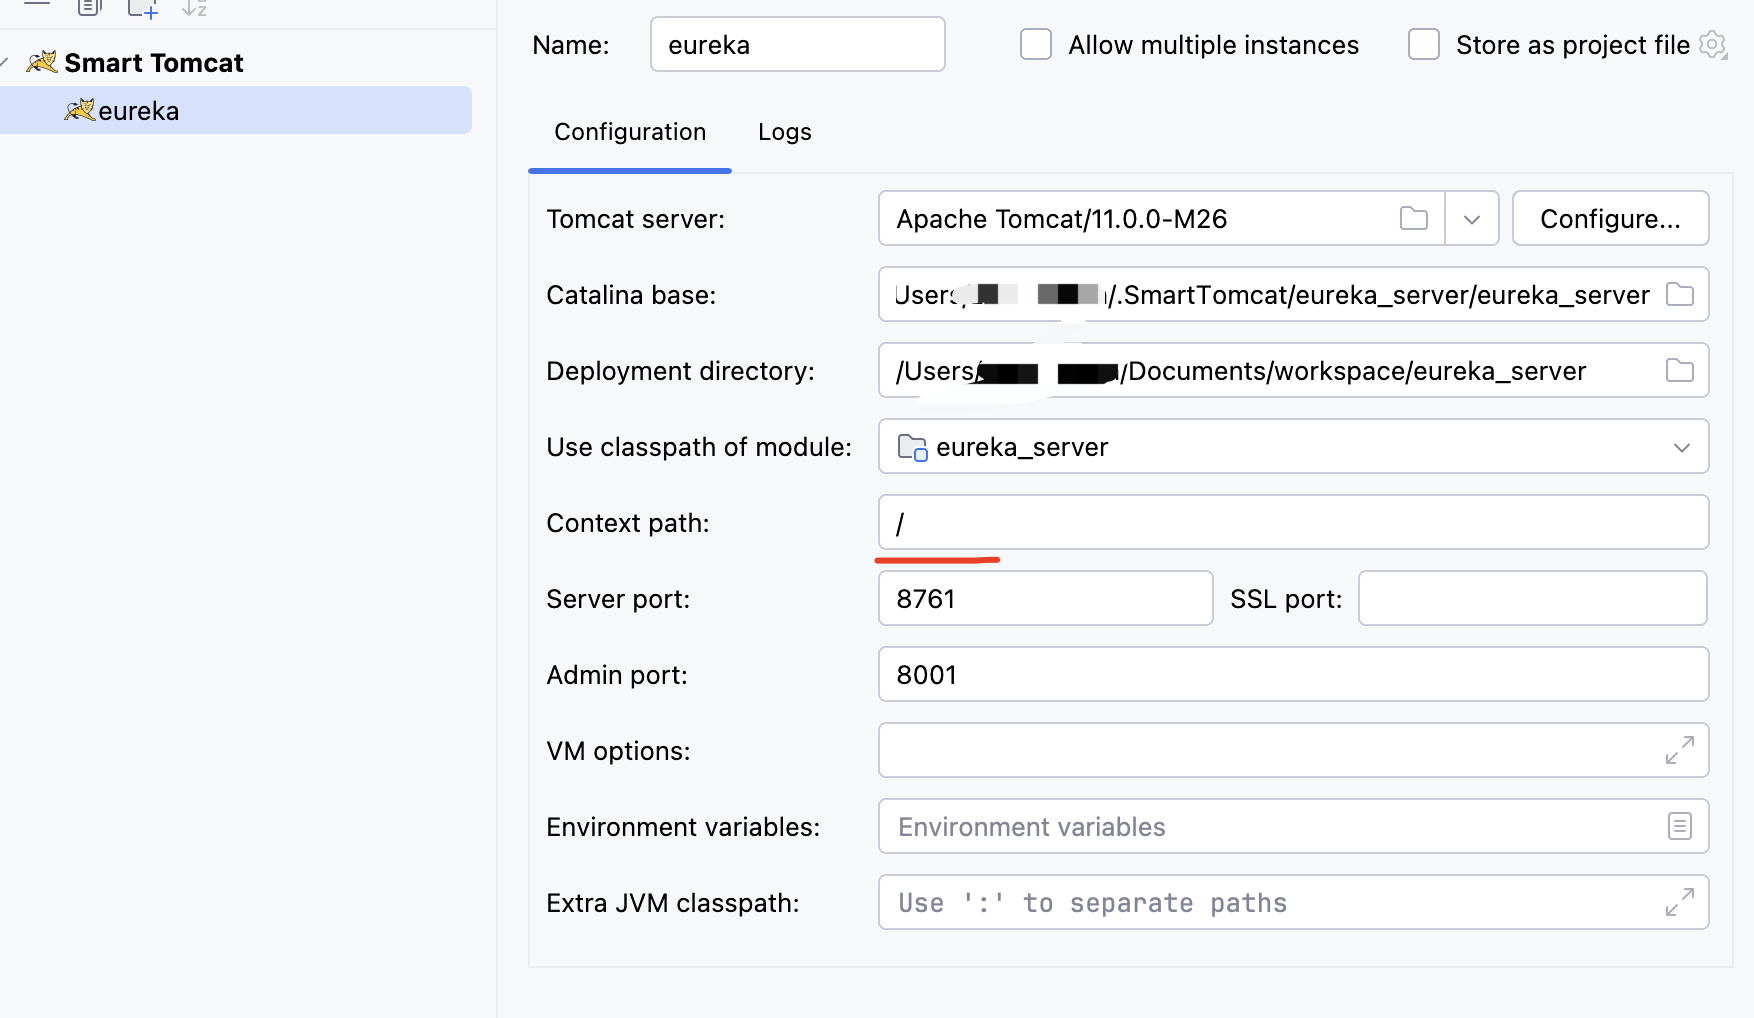Select the eureka run configuration
The width and height of the screenshot is (1754, 1018).
pyautogui.click(x=236, y=110)
